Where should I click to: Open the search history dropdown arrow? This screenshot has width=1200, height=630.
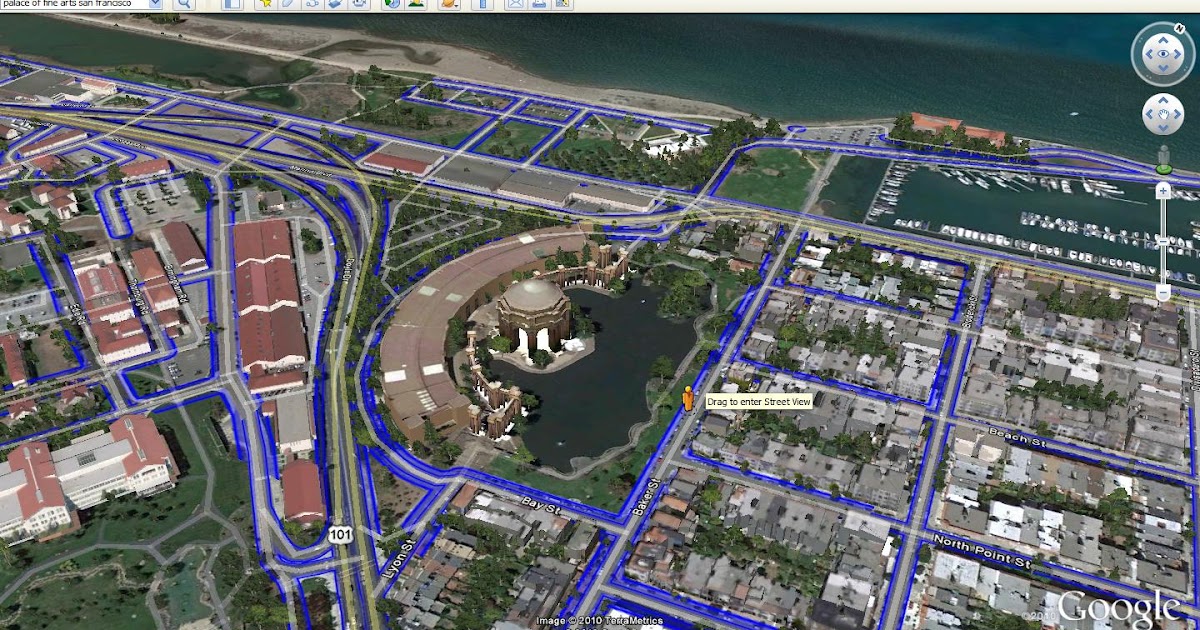[x=155, y=4]
